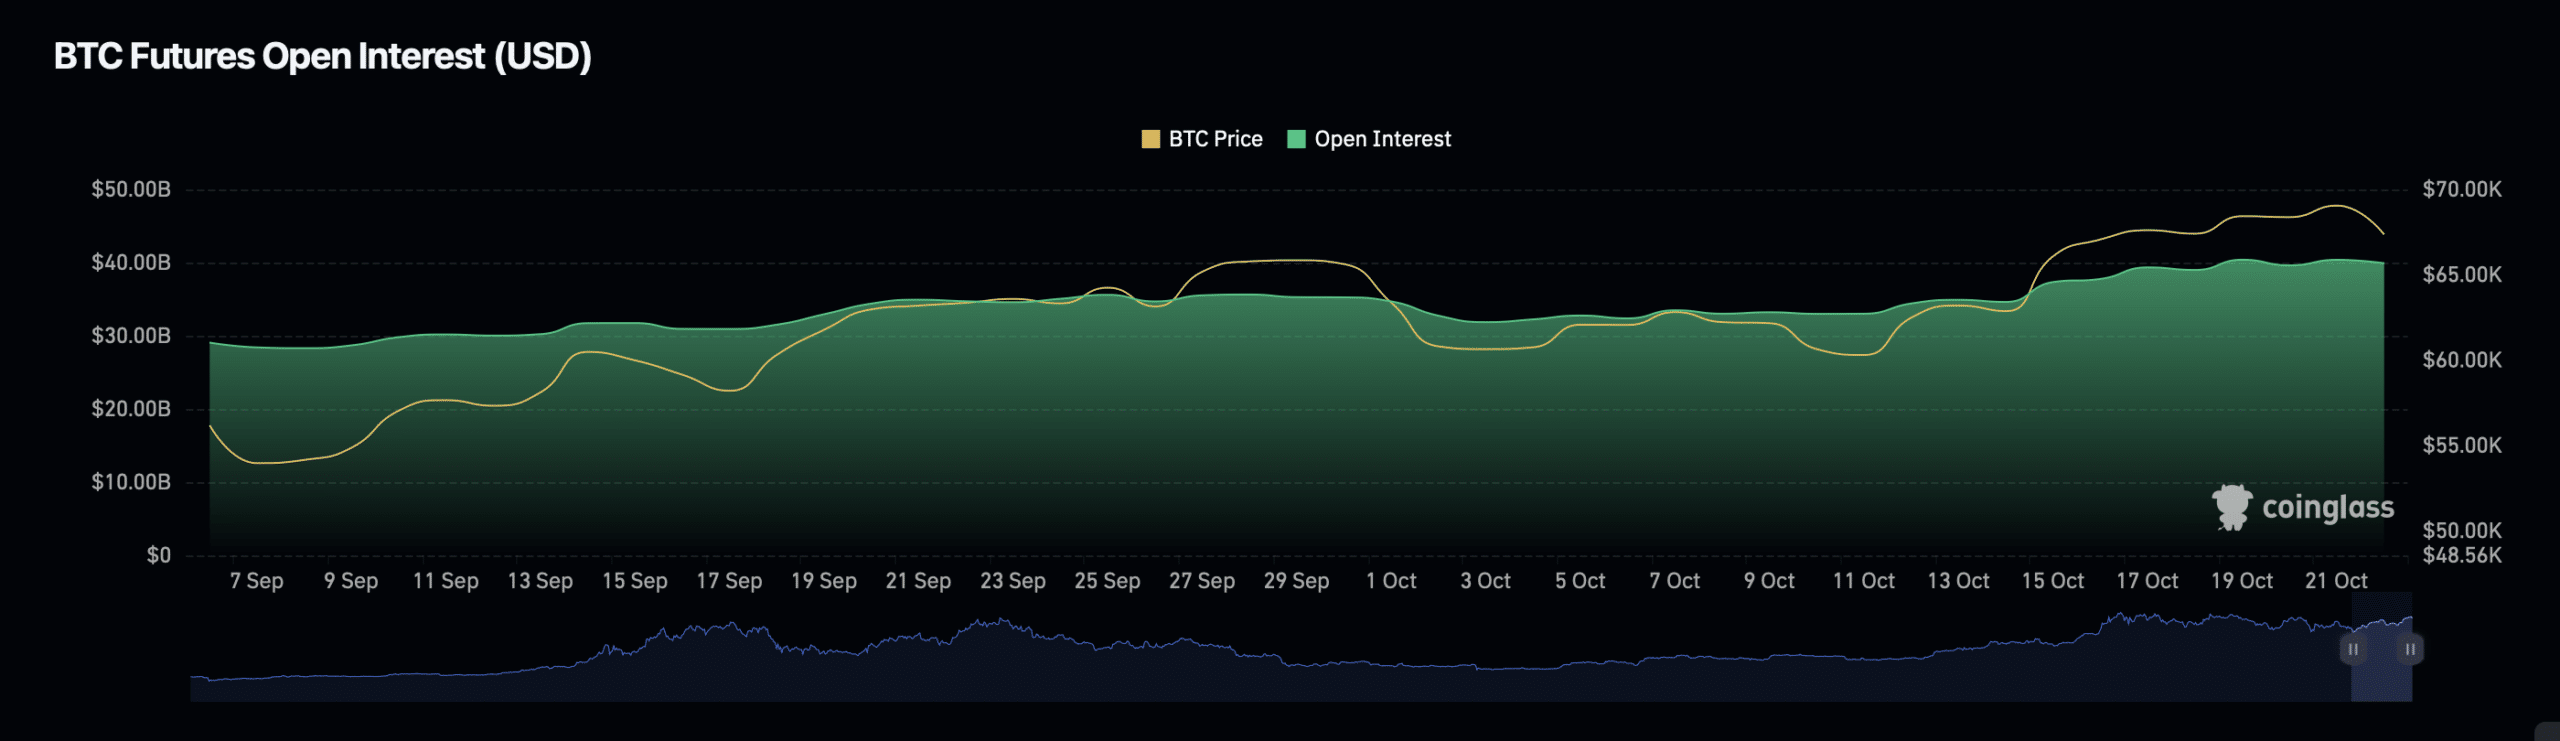Image resolution: width=2560 pixels, height=741 pixels.
Task: Click the 19 Sep date label
Action: click(x=823, y=581)
